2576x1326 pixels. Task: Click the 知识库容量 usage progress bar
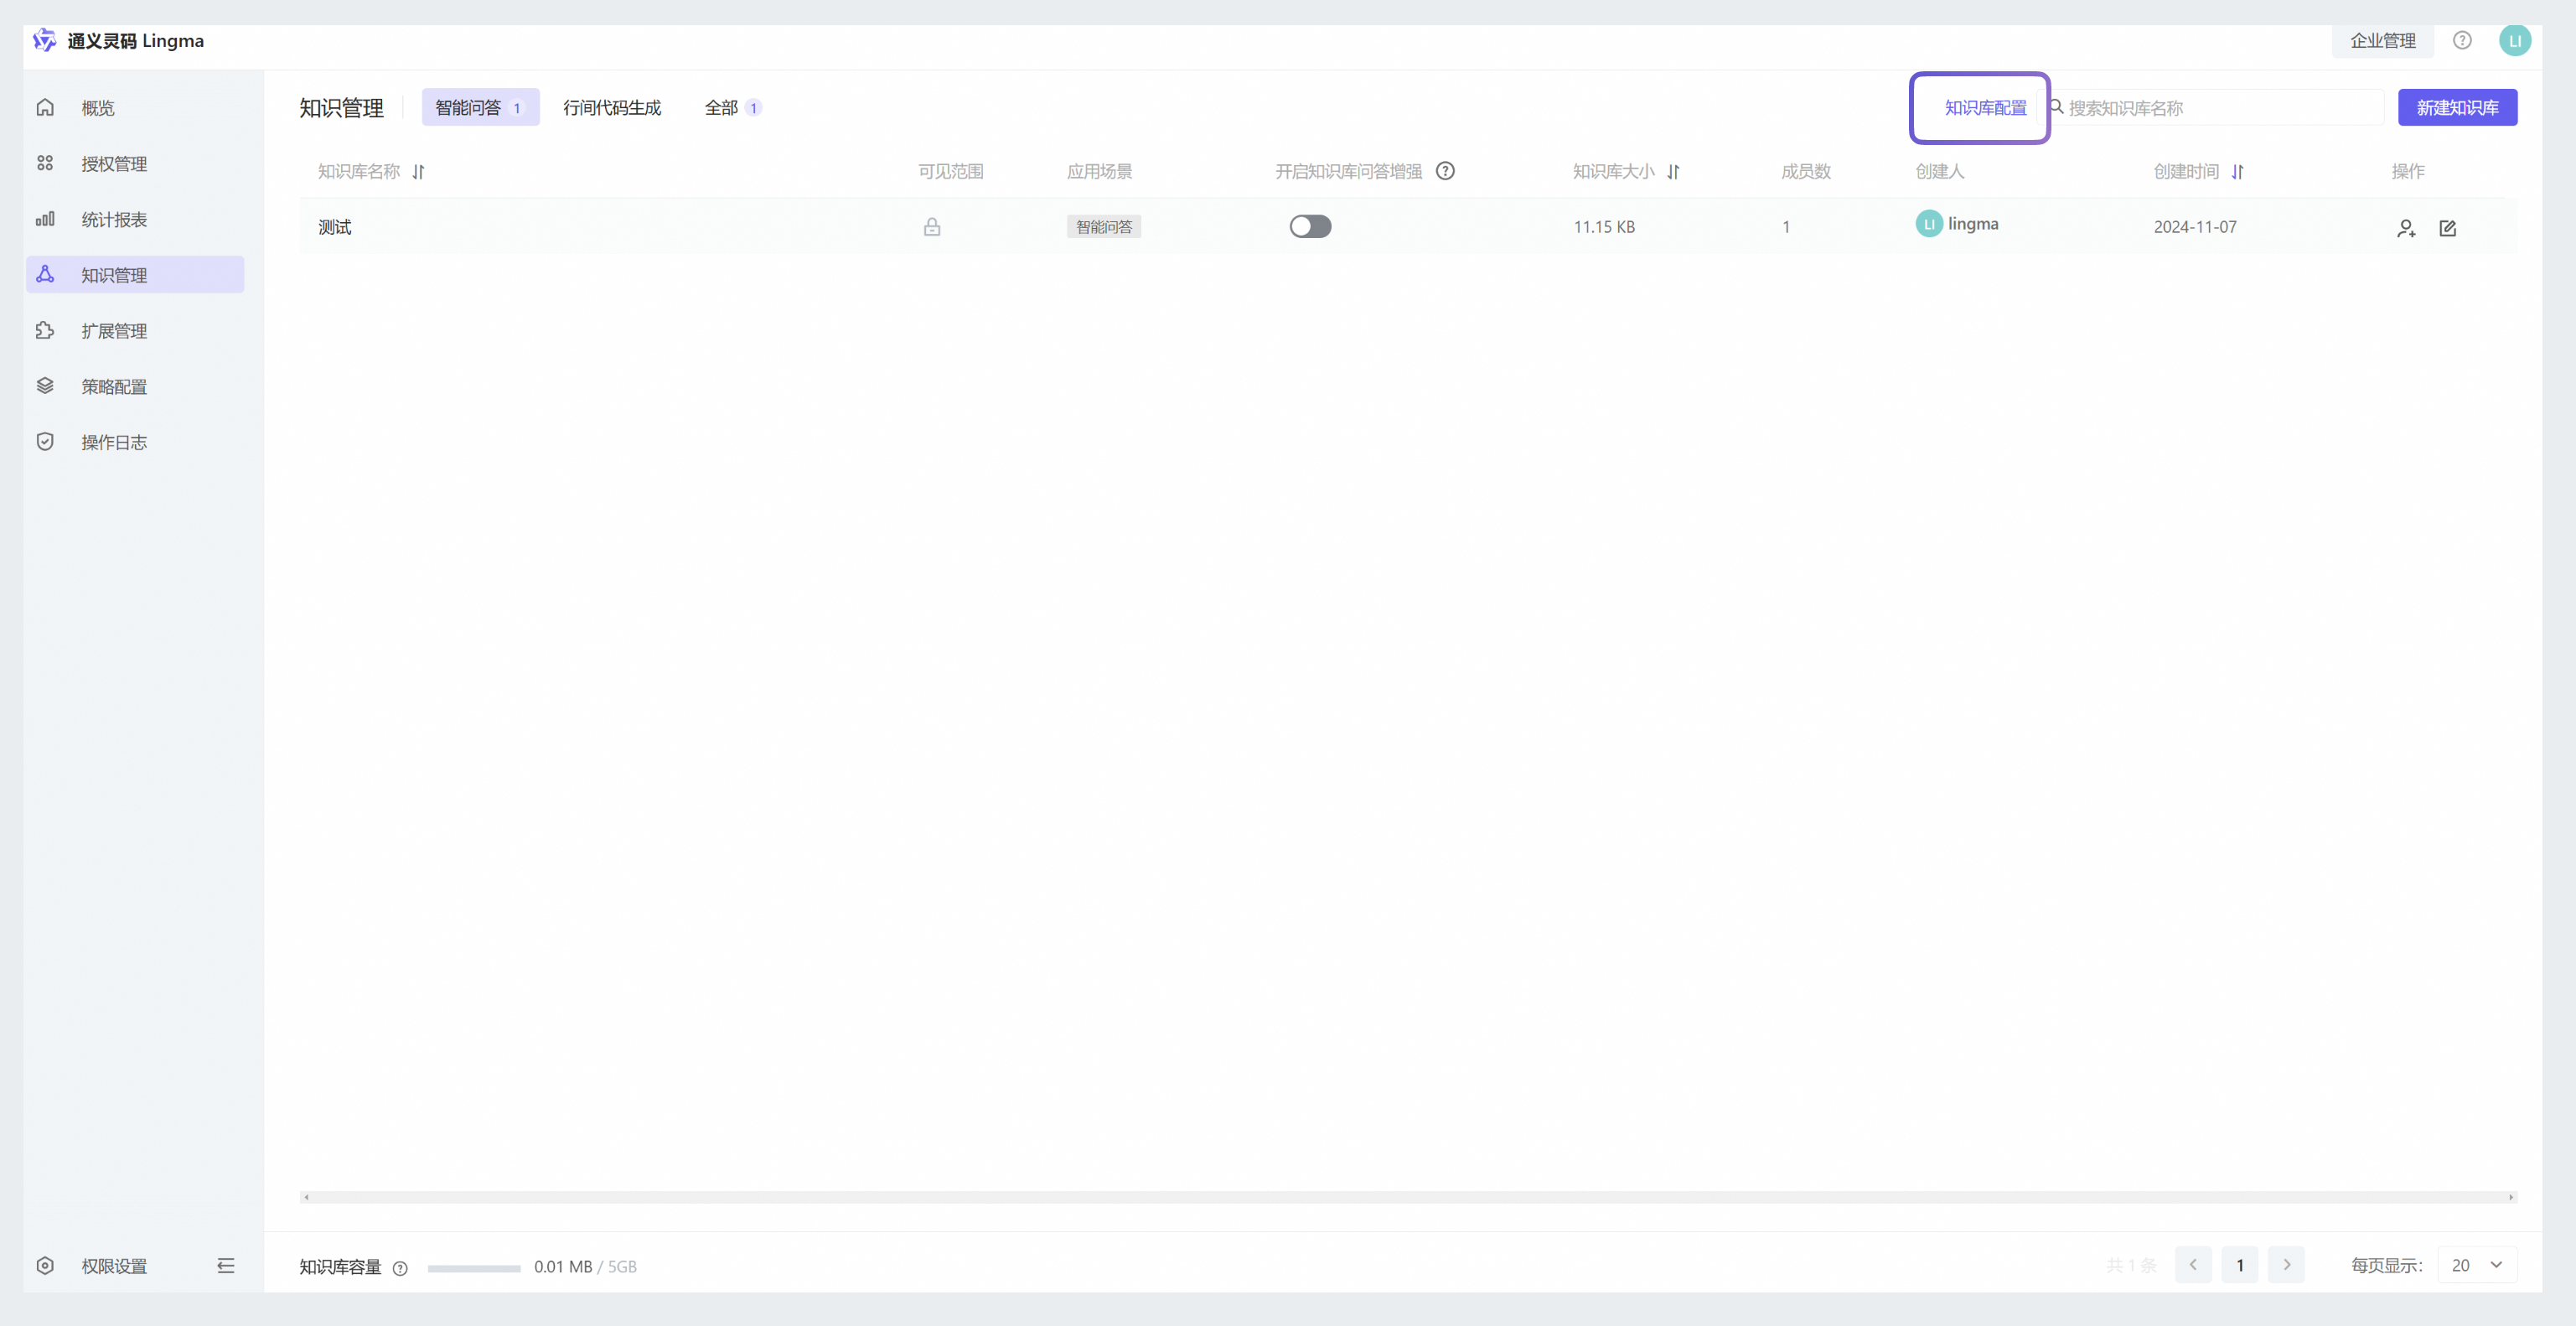click(474, 1268)
